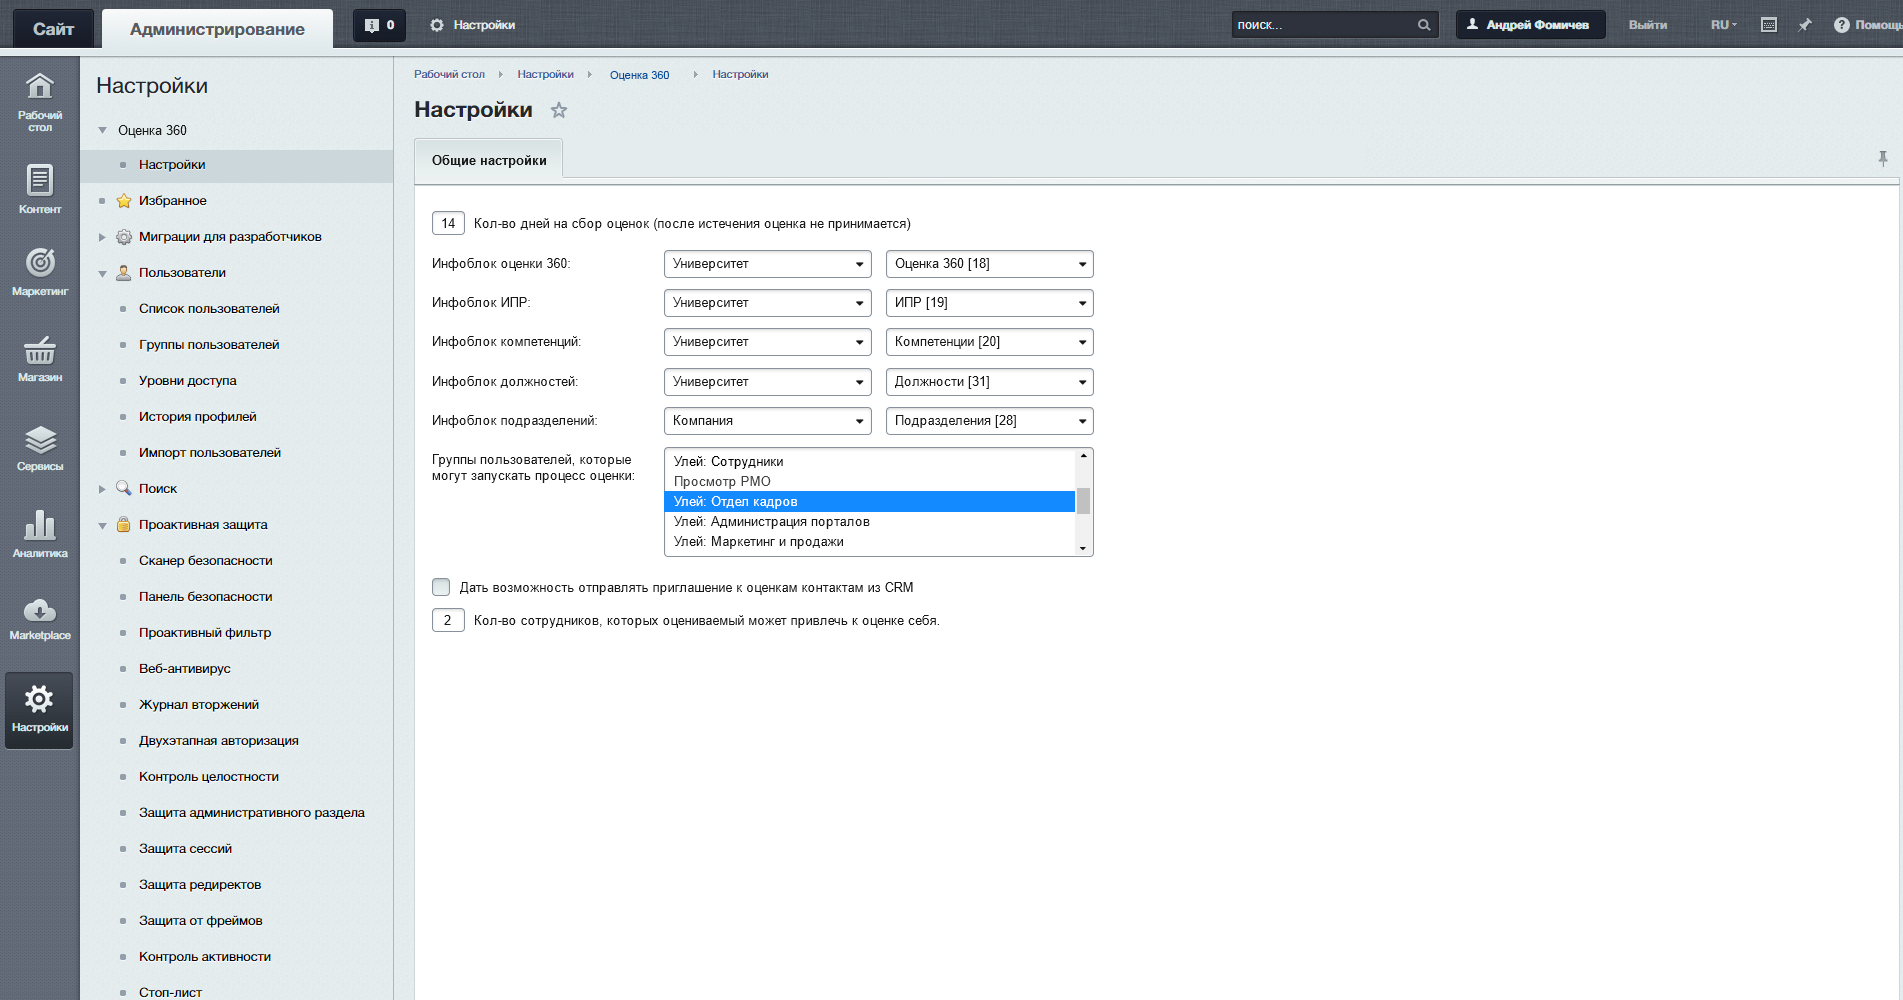Click the top bar panel layout icon

tap(1769, 25)
